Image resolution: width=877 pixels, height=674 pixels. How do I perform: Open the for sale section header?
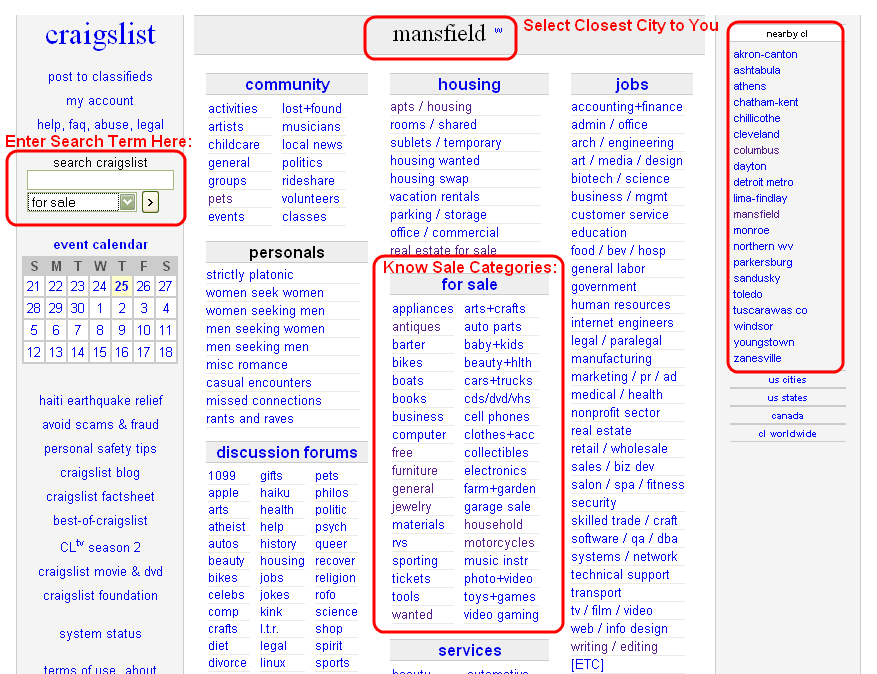pyautogui.click(x=469, y=285)
